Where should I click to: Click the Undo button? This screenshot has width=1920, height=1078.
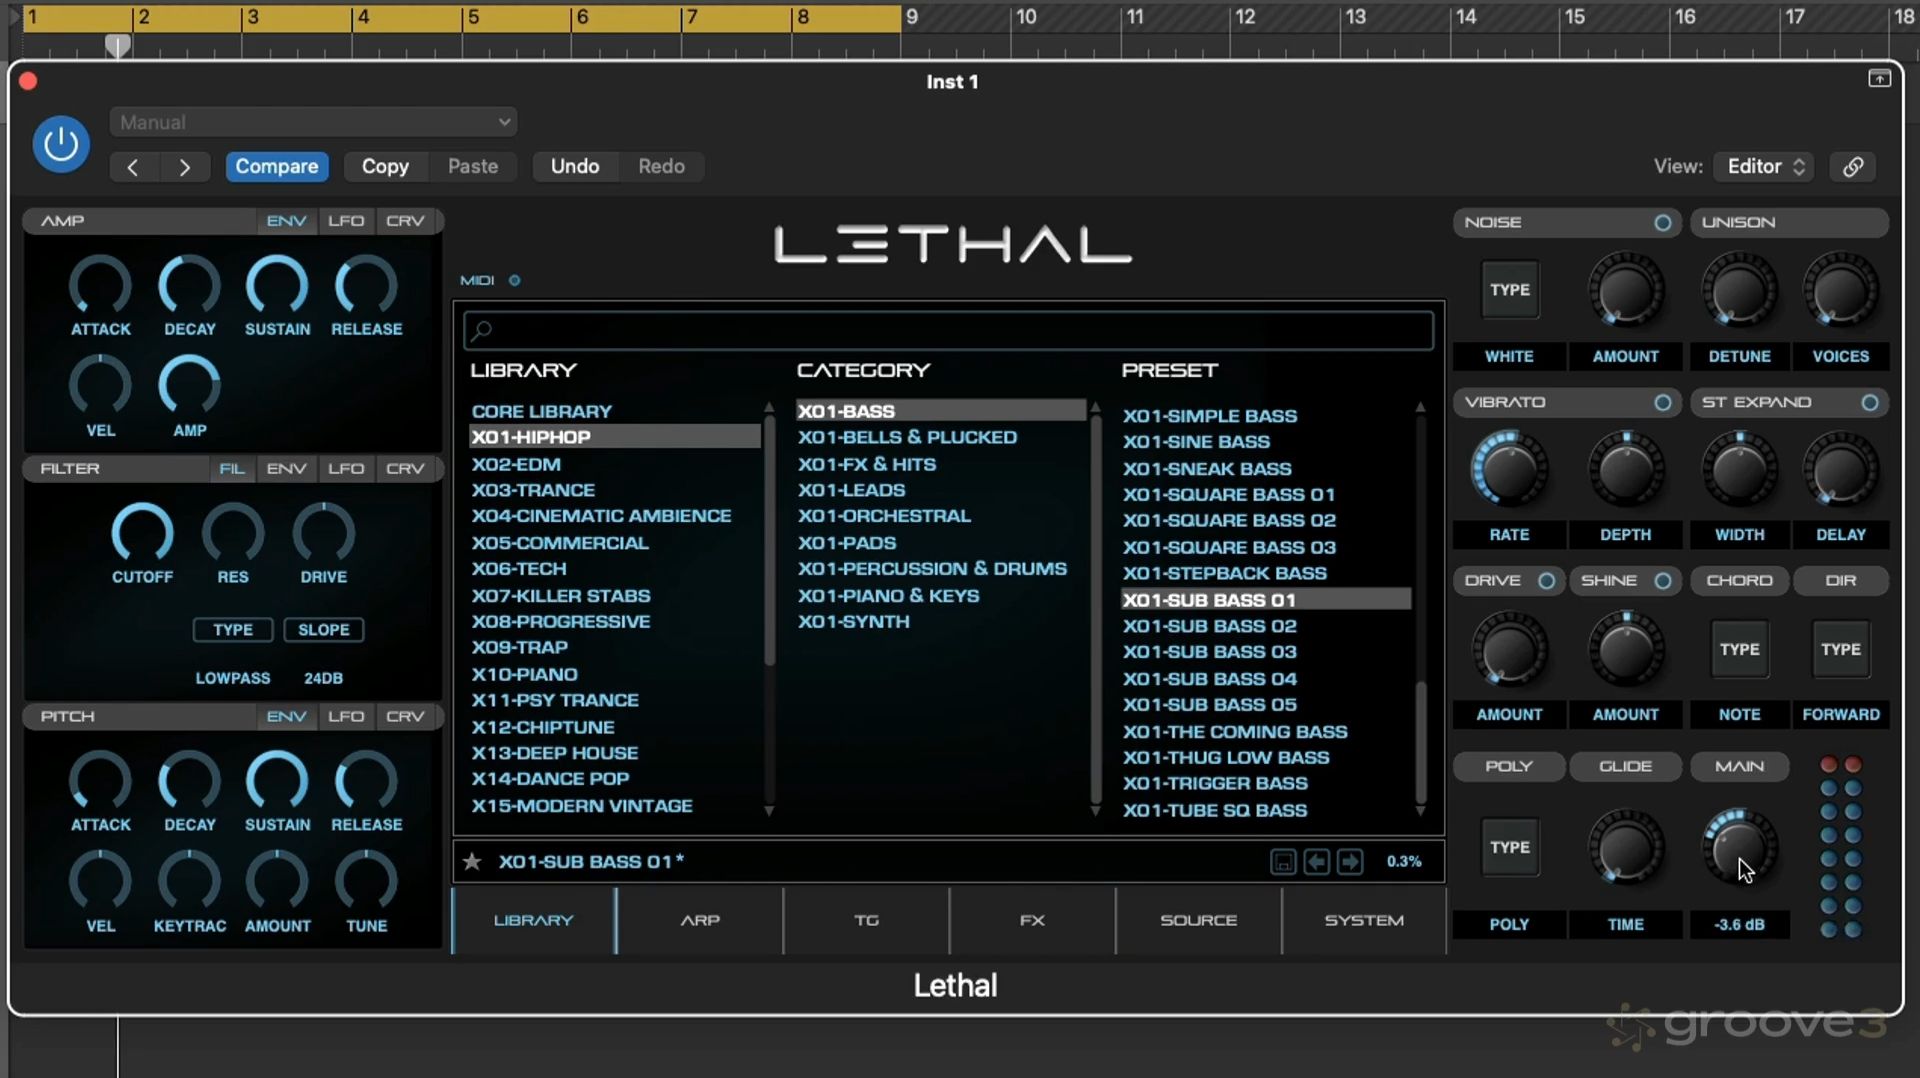tap(575, 167)
